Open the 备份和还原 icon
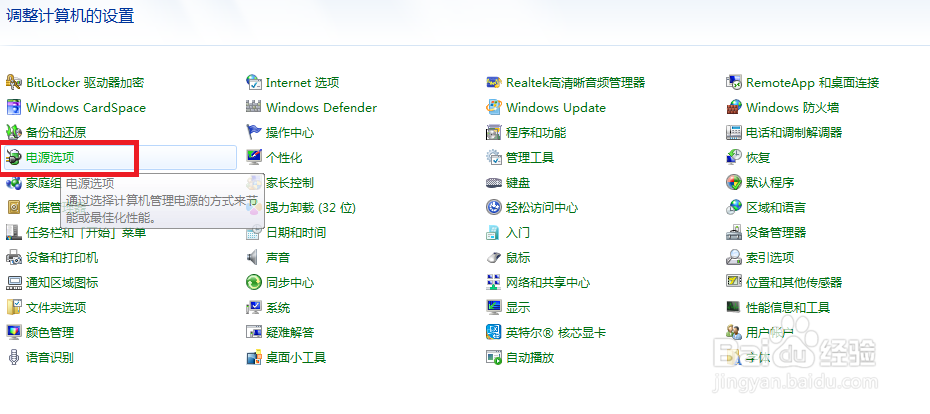The width and height of the screenshot is (930, 414). (14, 132)
